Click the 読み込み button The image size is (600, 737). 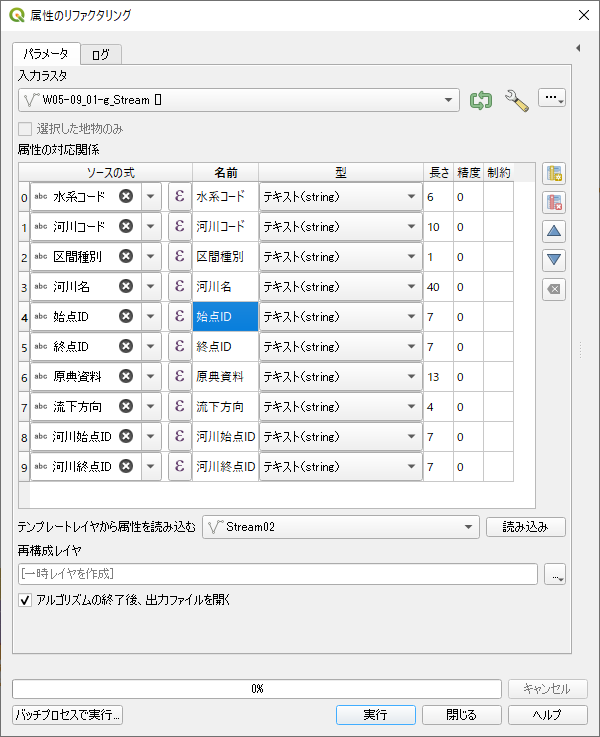[x=526, y=527]
